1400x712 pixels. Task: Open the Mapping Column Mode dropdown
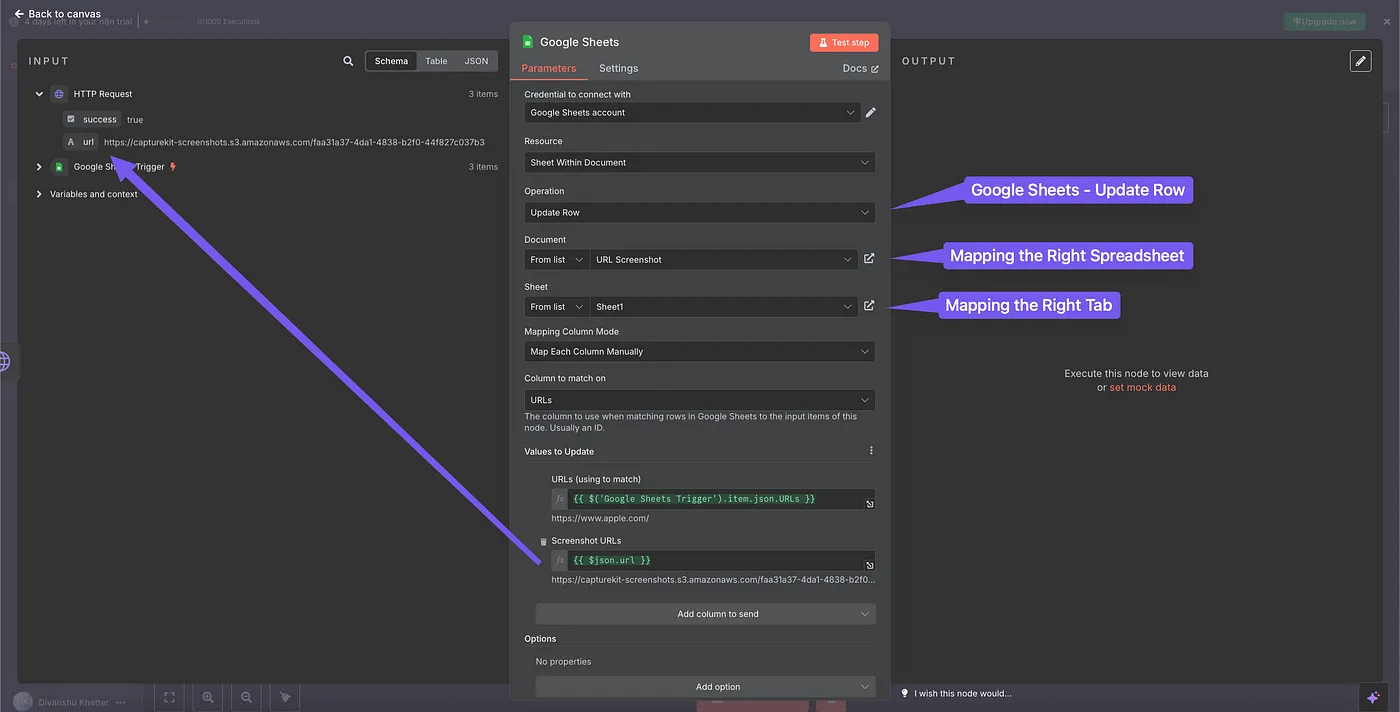[700, 351]
